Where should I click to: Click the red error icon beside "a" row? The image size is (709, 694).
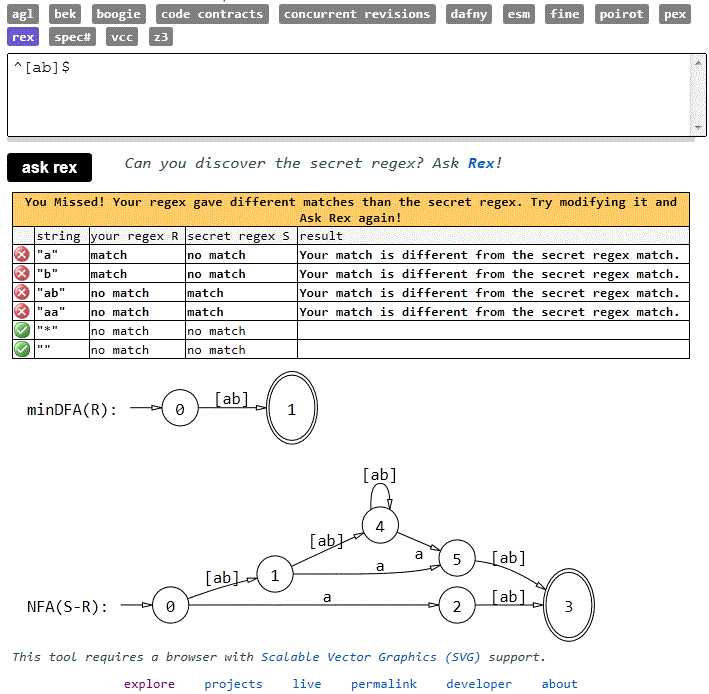(x=22, y=255)
